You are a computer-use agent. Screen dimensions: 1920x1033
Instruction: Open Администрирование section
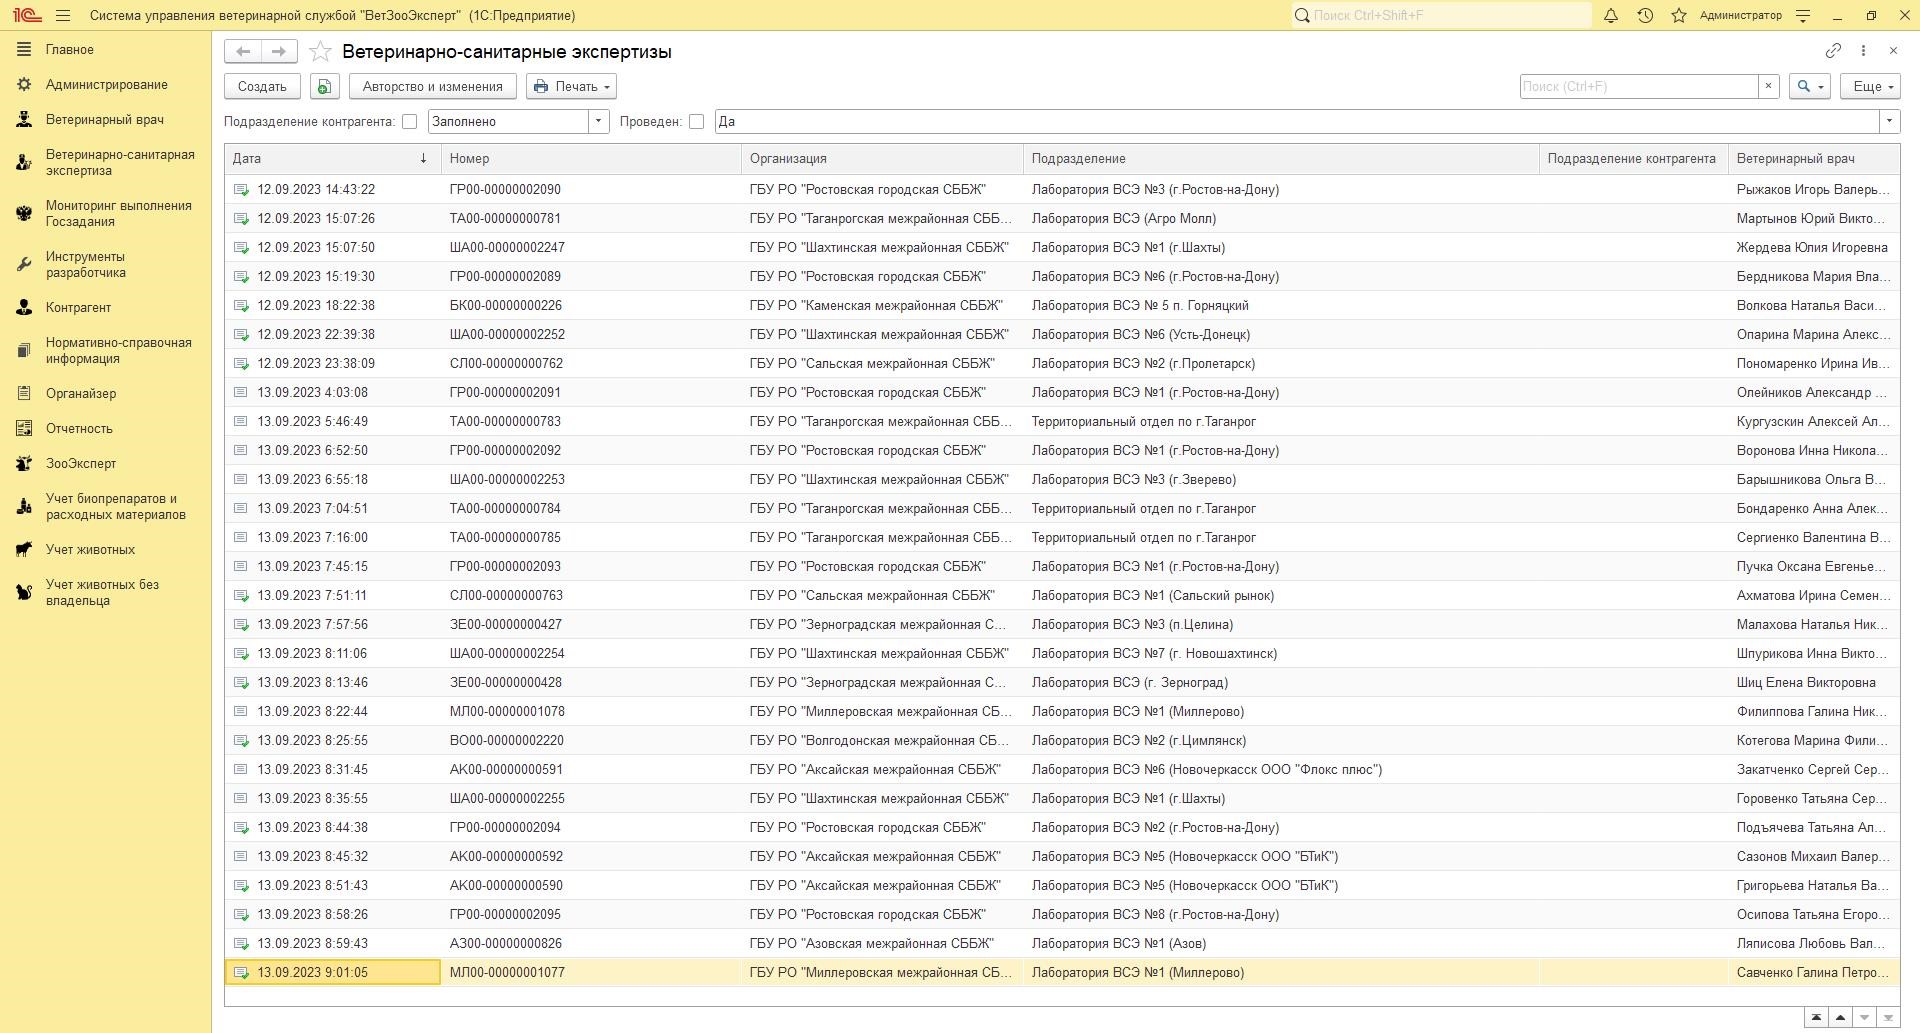106,84
